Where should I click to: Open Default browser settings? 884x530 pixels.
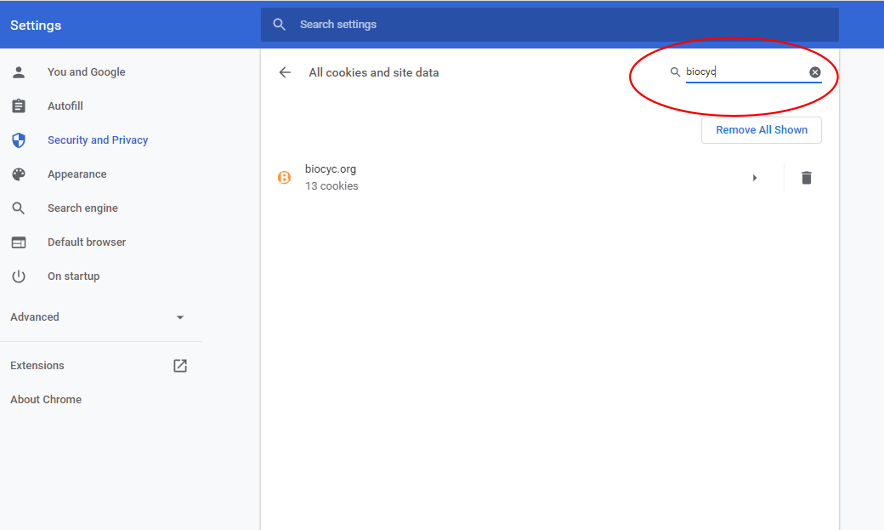pyautogui.click(x=86, y=242)
